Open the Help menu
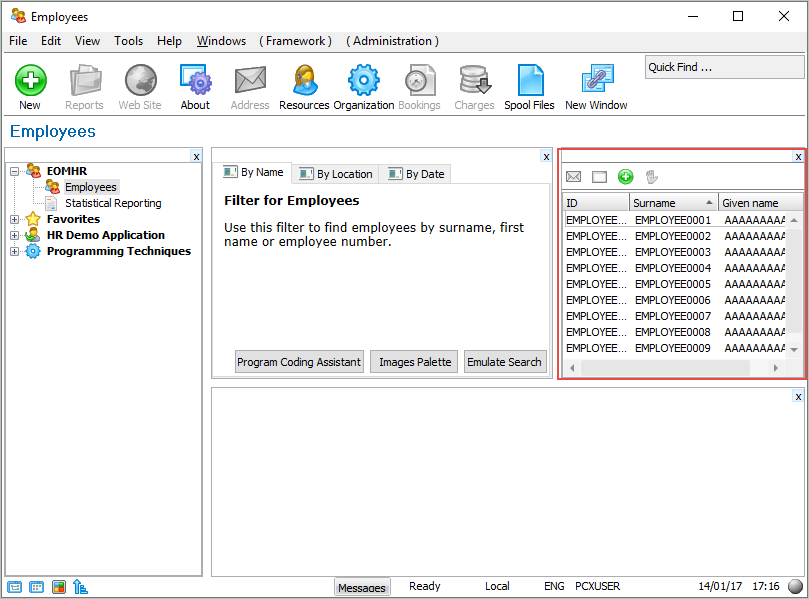809x599 pixels. pos(169,41)
